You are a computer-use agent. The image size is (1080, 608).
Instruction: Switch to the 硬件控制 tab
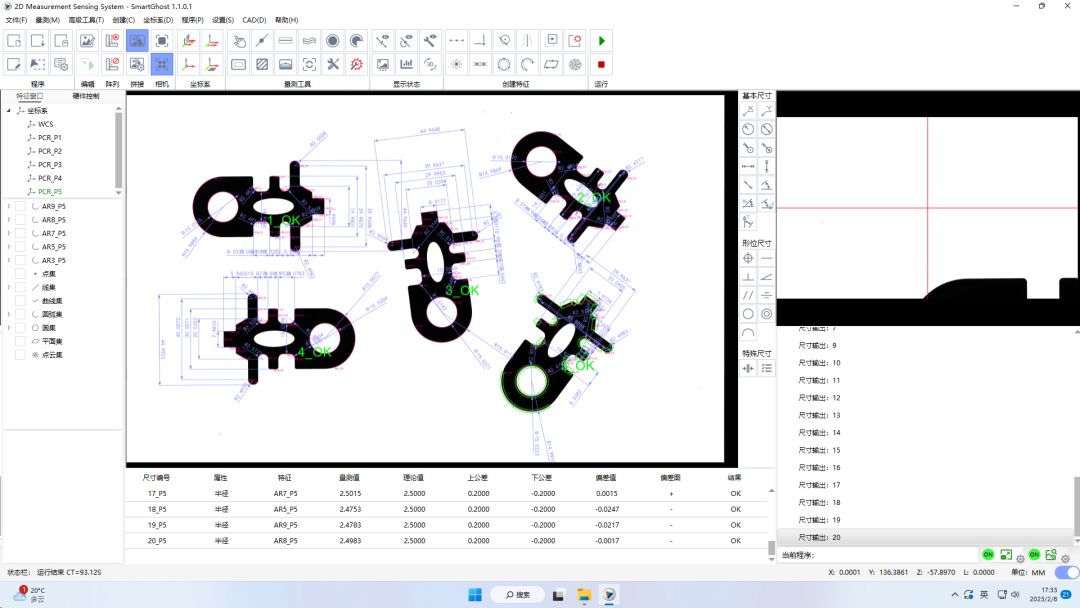tap(86, 97)
